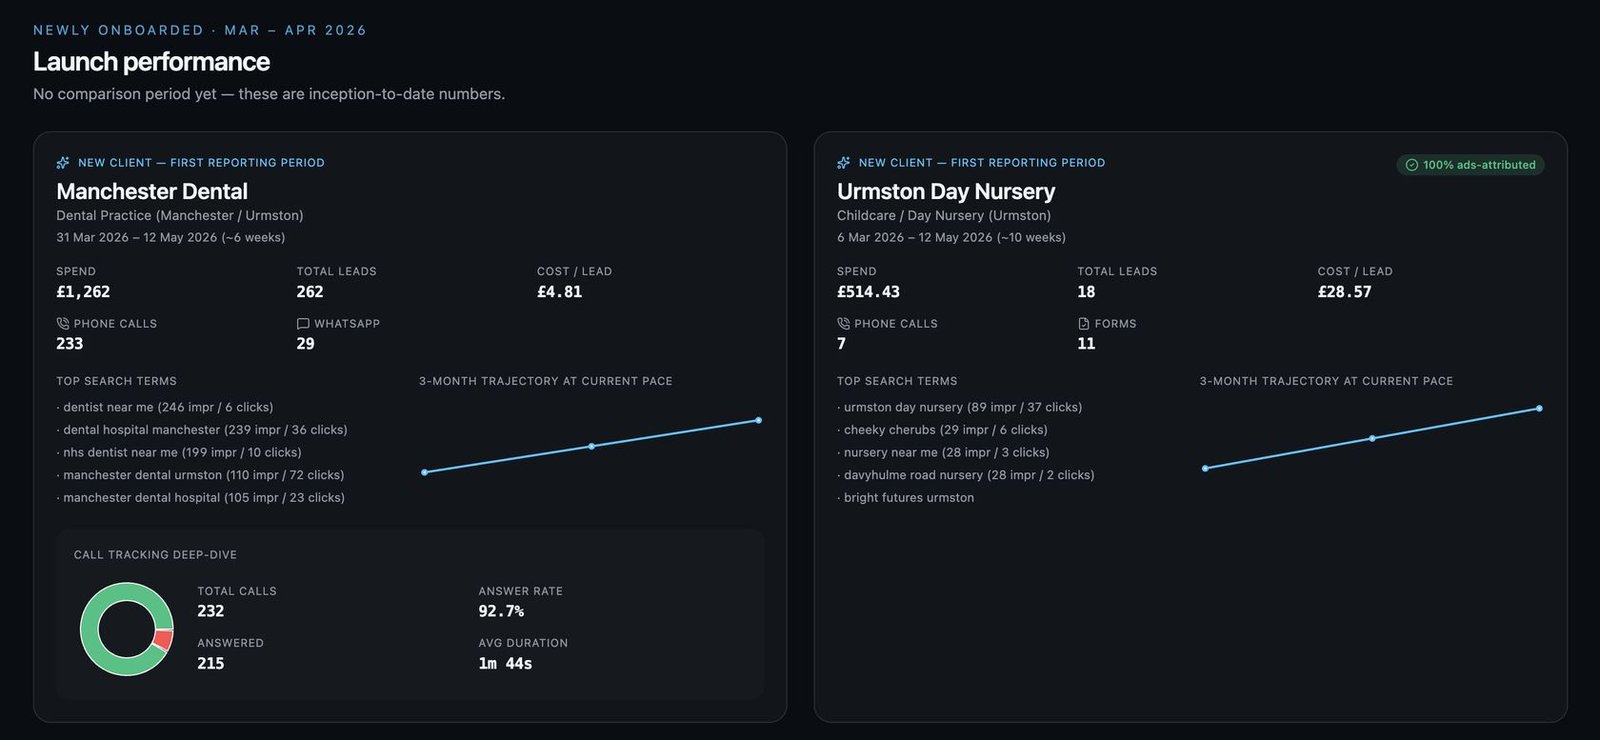Click the 'manchester dental hospital' search term

click(201, 497)
